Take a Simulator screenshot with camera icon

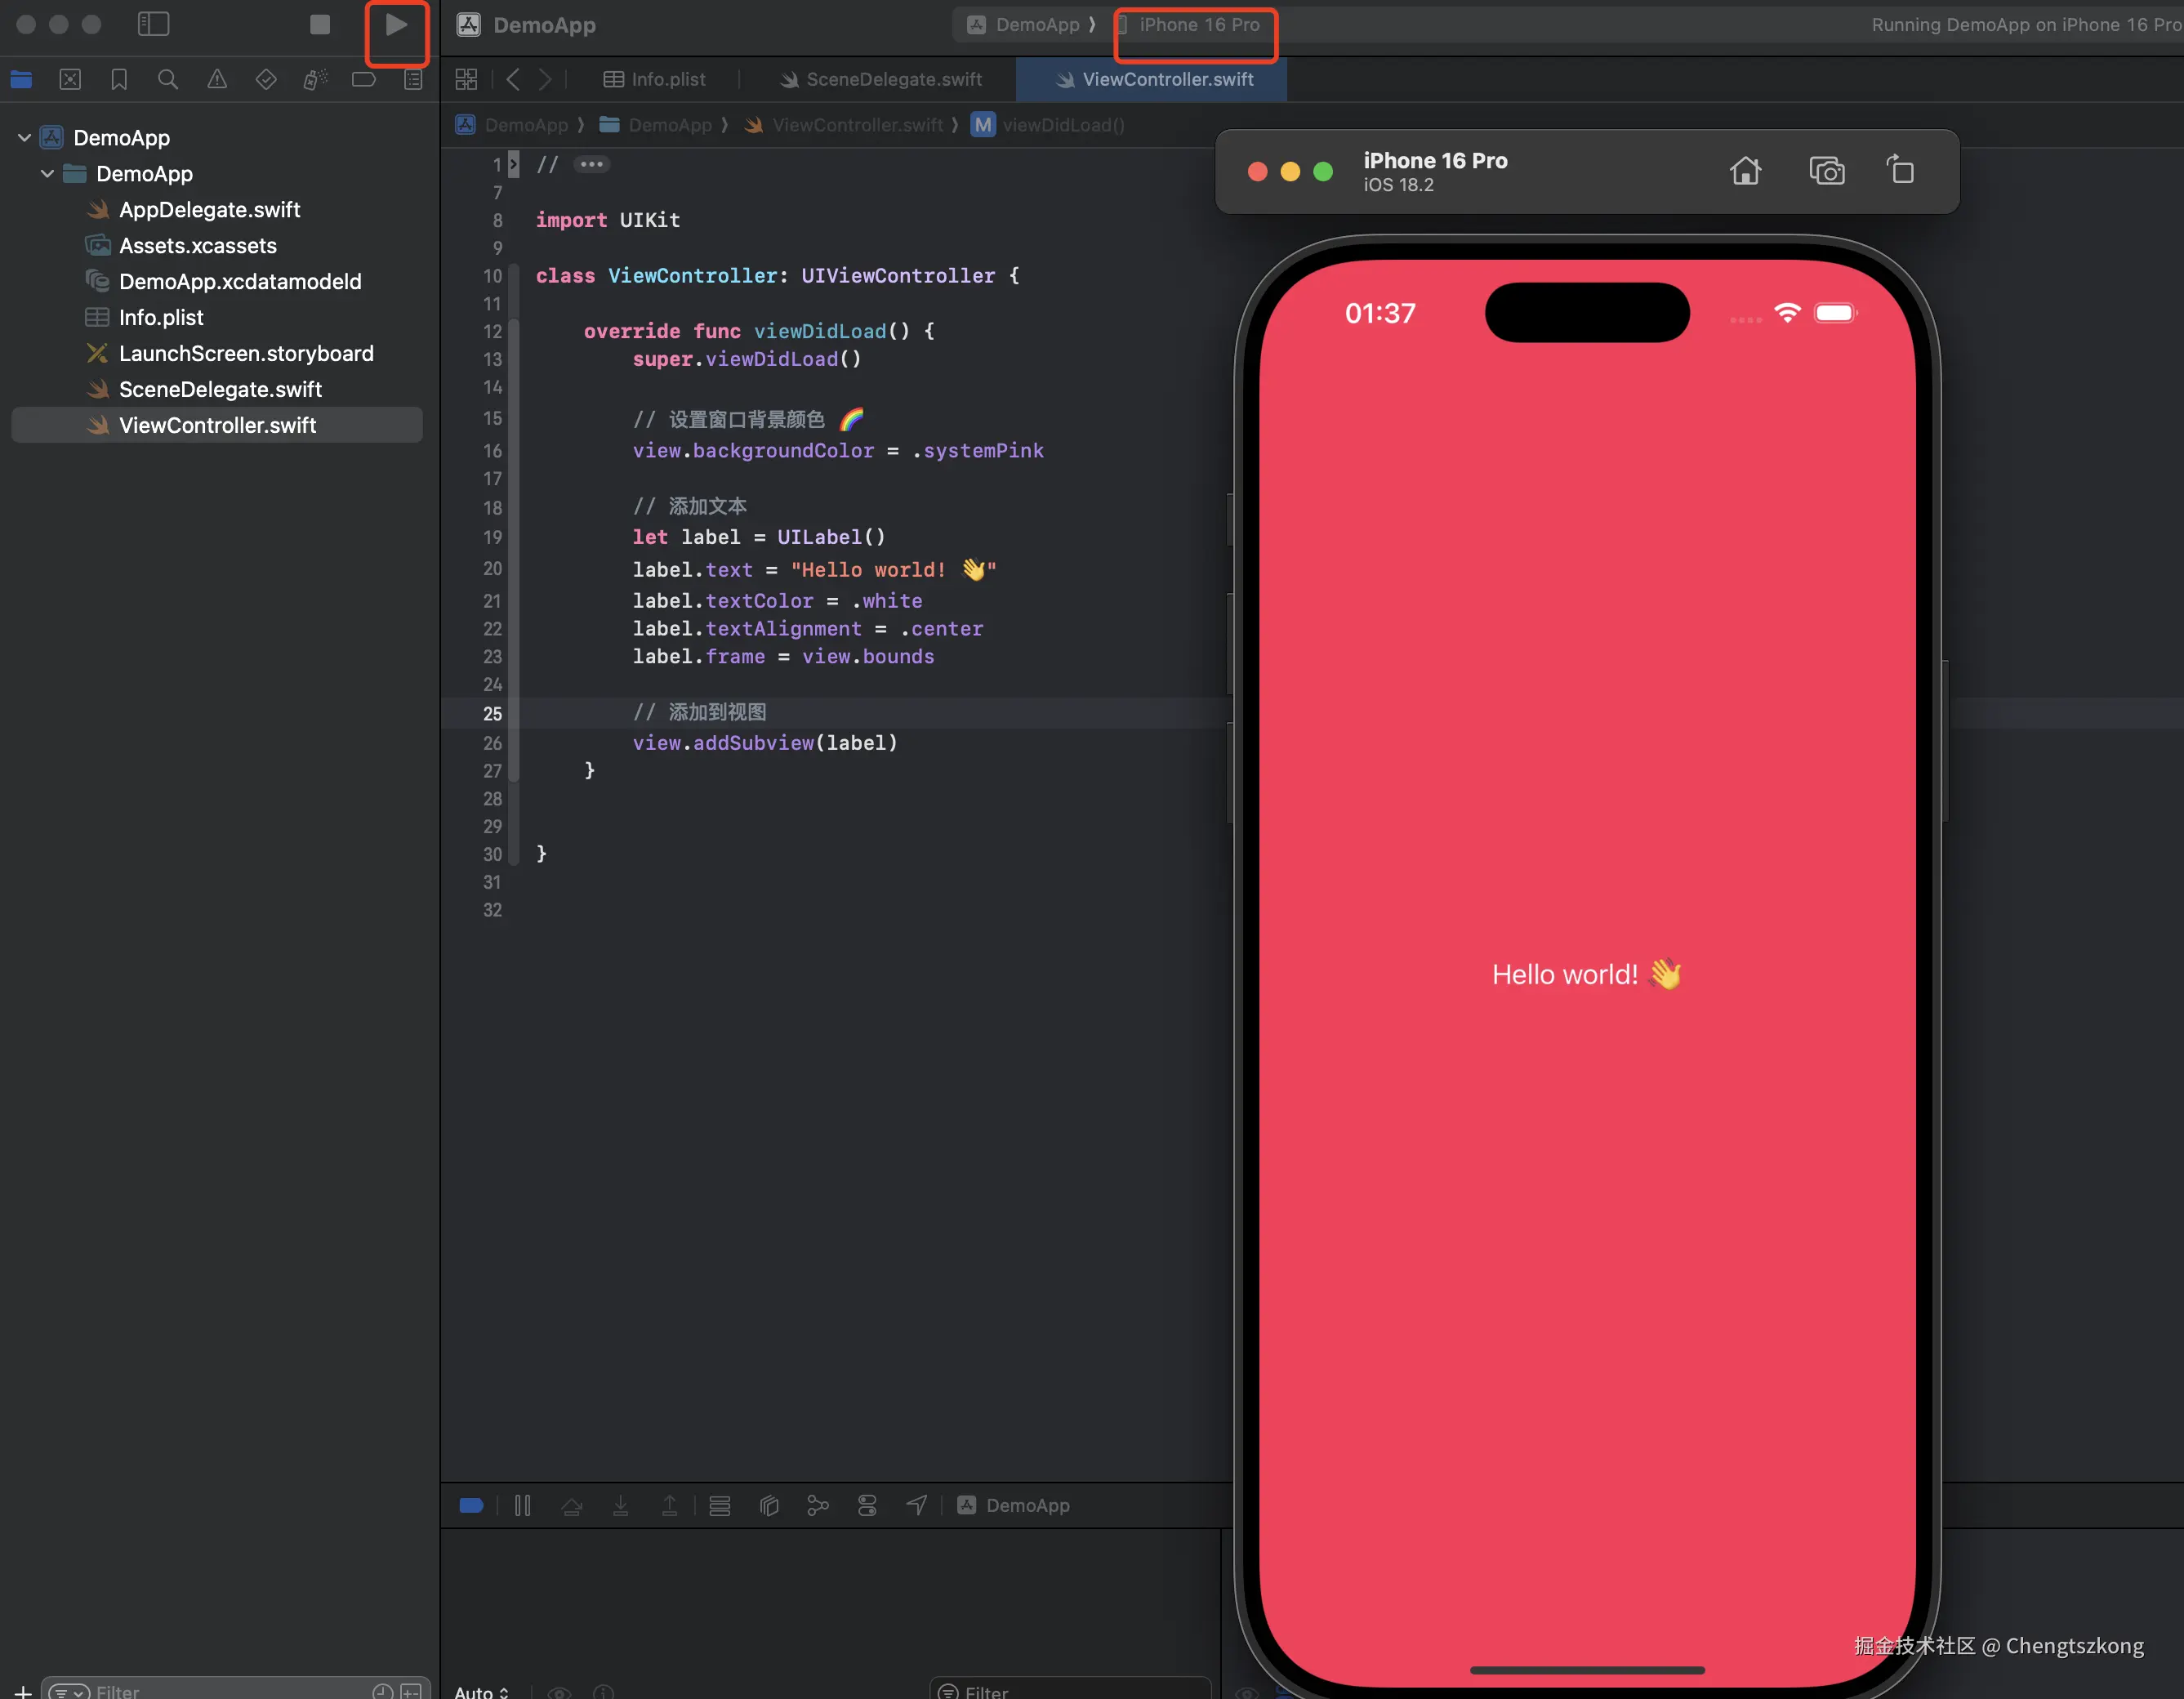coord(1827,171)
